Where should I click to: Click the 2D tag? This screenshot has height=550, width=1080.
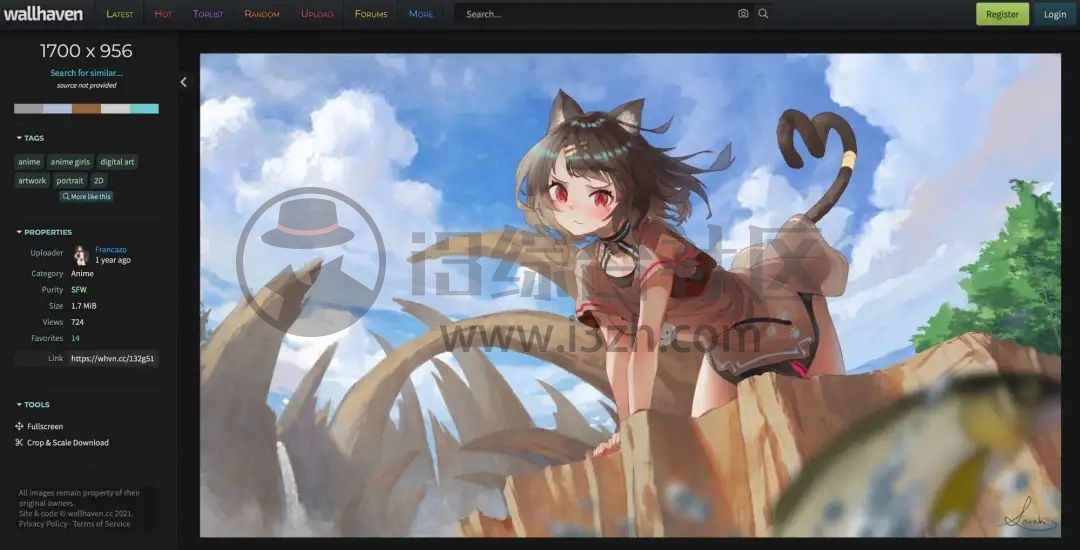[98, 180]
